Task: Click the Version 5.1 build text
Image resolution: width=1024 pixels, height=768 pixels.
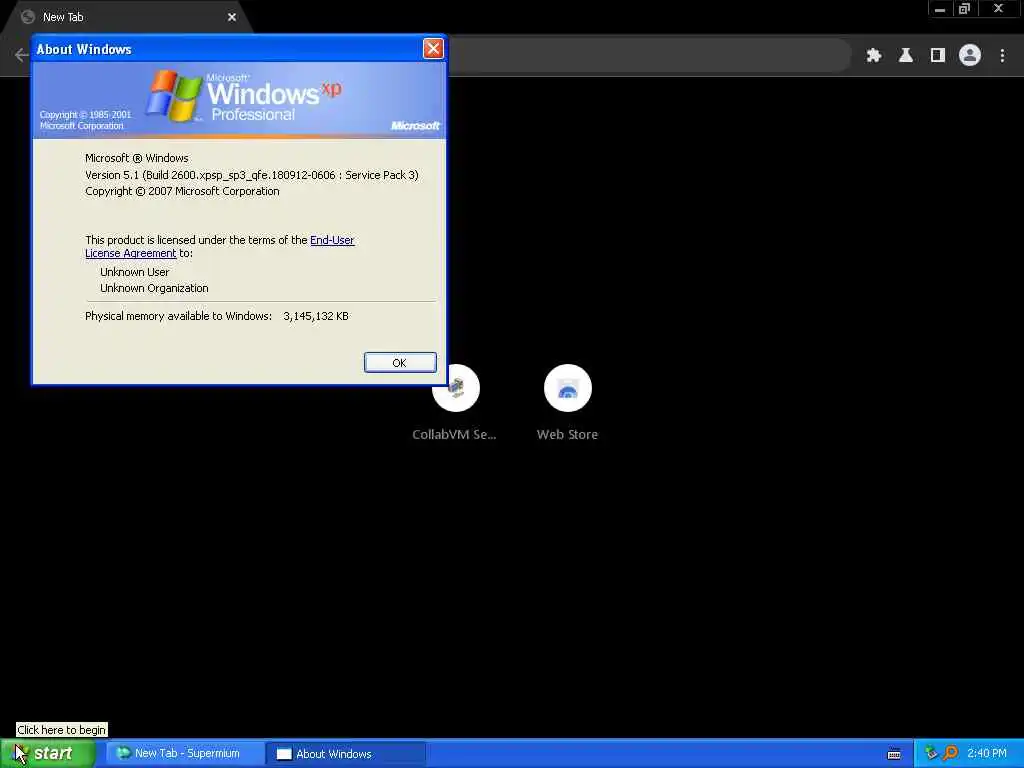Action: [x=251, y=175]
